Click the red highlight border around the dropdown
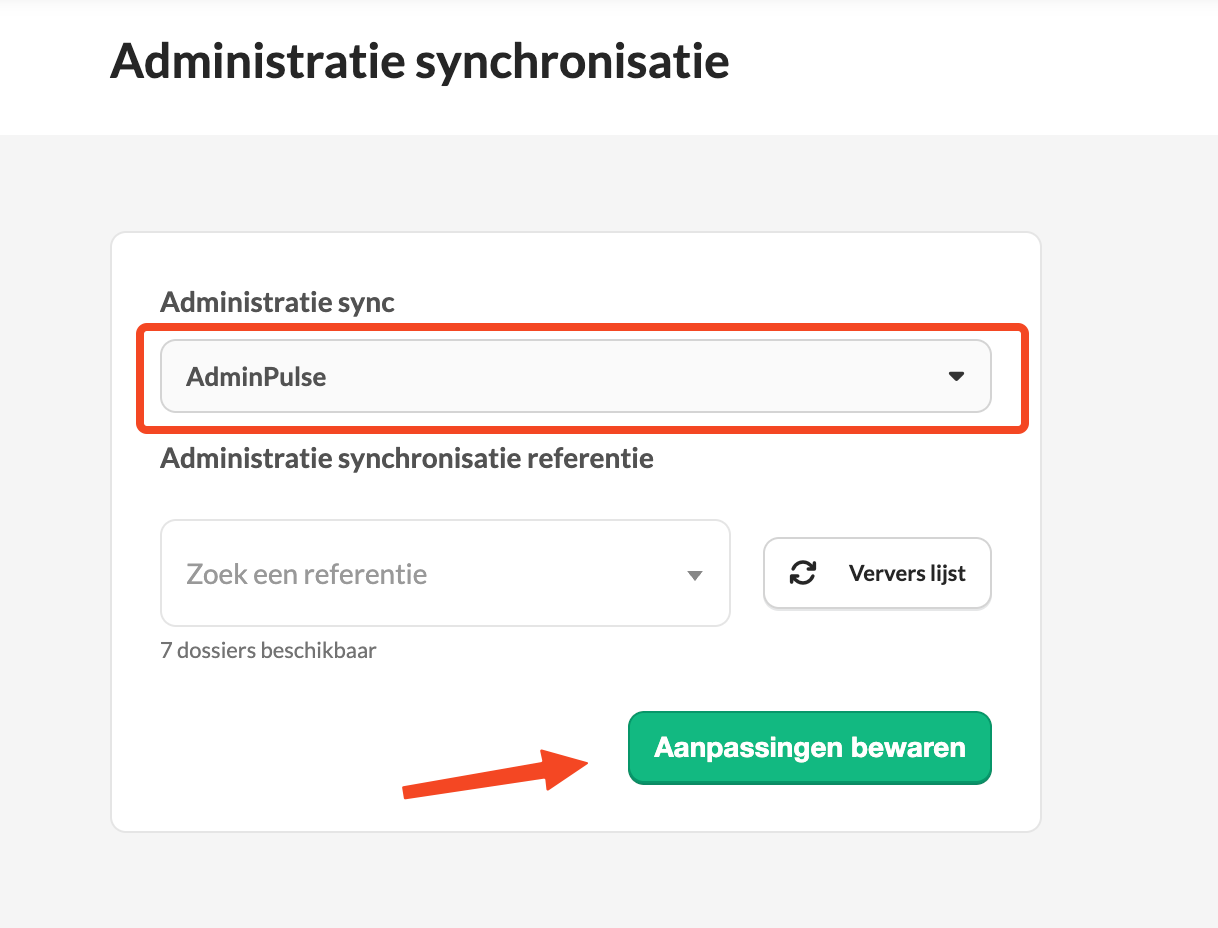Image resolution: width=1218 pixels, height=928 pixels. point(583,327)
